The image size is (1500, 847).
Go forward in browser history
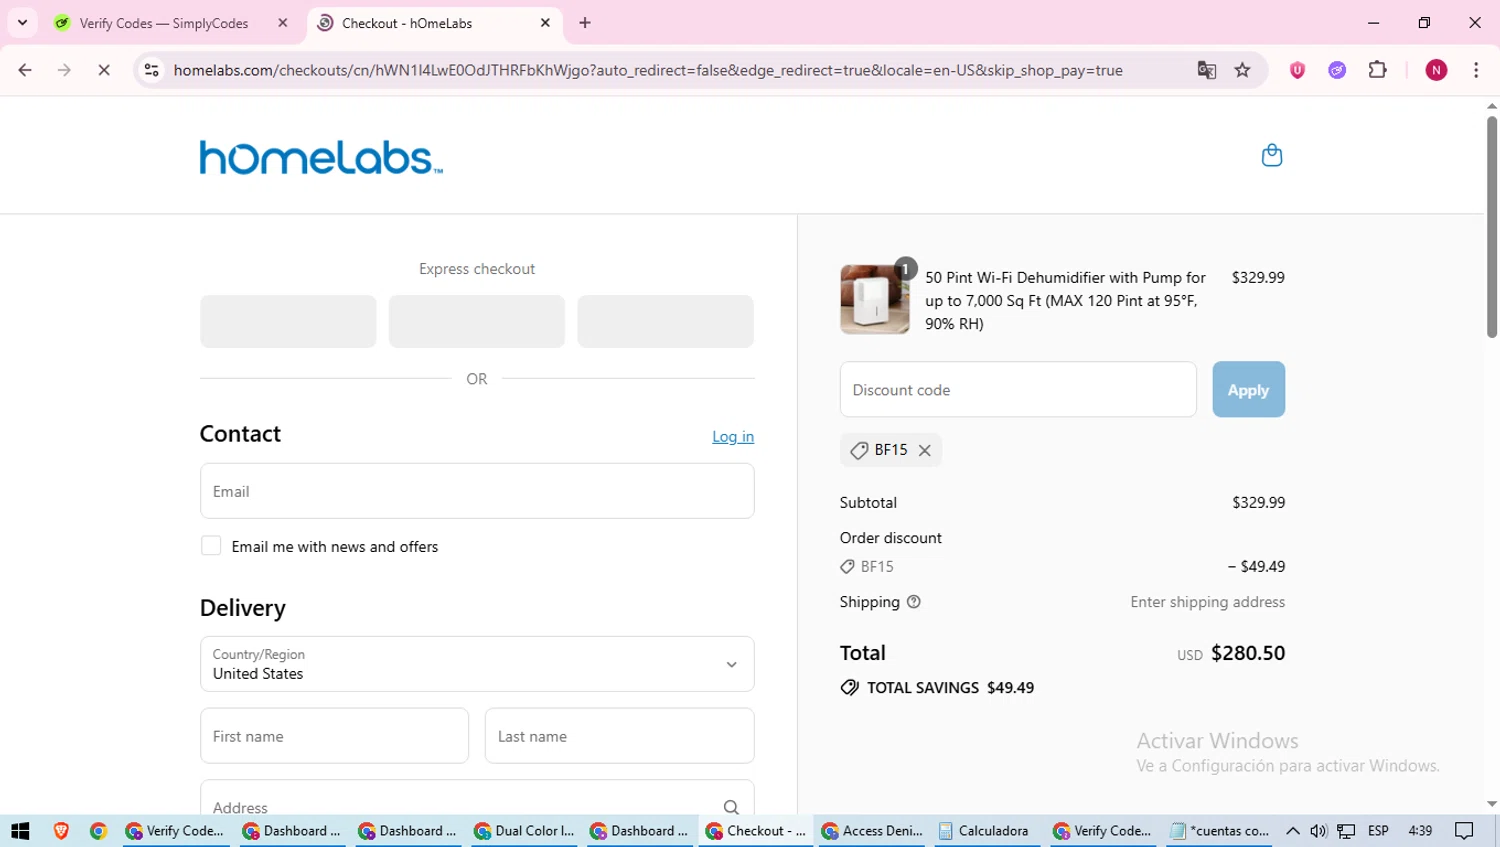coord(64,70)
